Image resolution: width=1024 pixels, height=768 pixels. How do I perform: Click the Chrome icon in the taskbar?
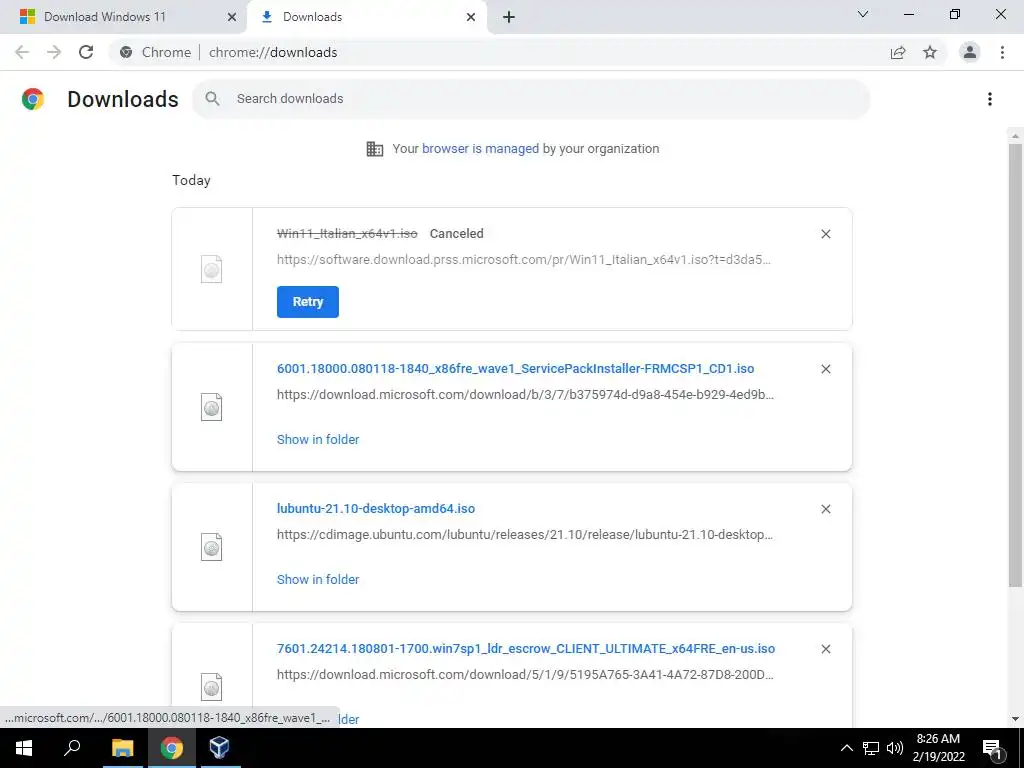click(x=172, y=748)
